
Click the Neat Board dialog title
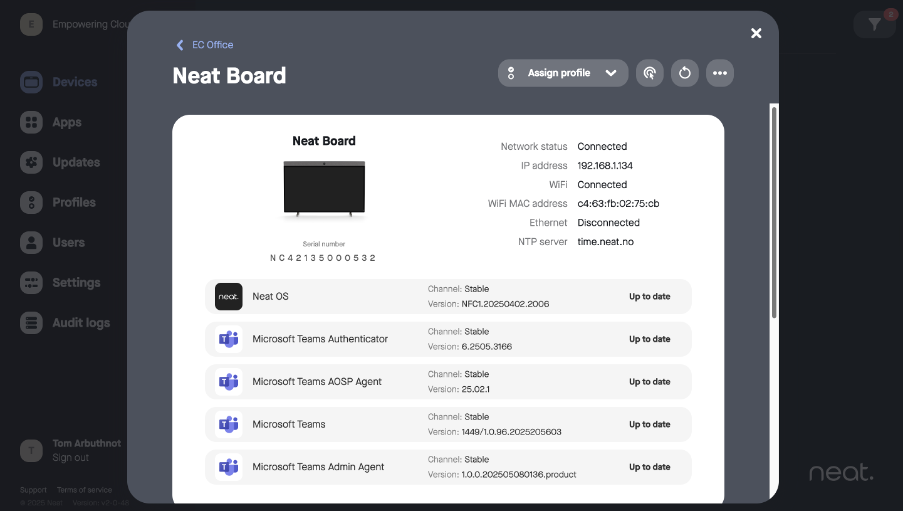point(229,76)
